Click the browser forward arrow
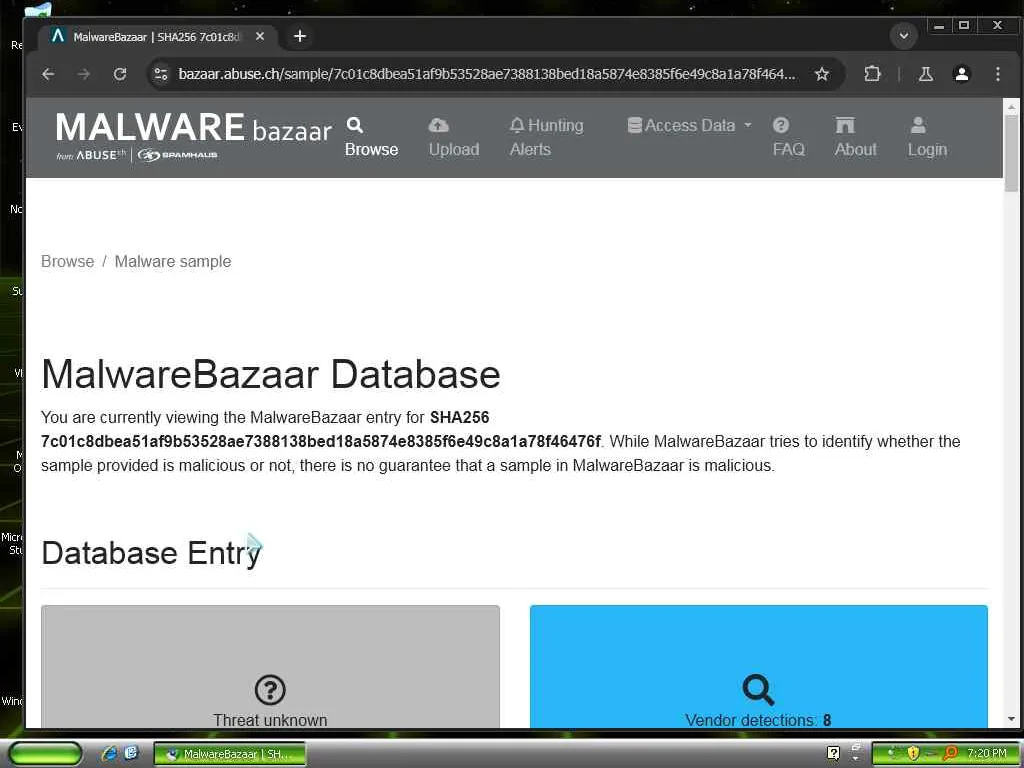The image size is (1024, 768). (x=84, y=74)
